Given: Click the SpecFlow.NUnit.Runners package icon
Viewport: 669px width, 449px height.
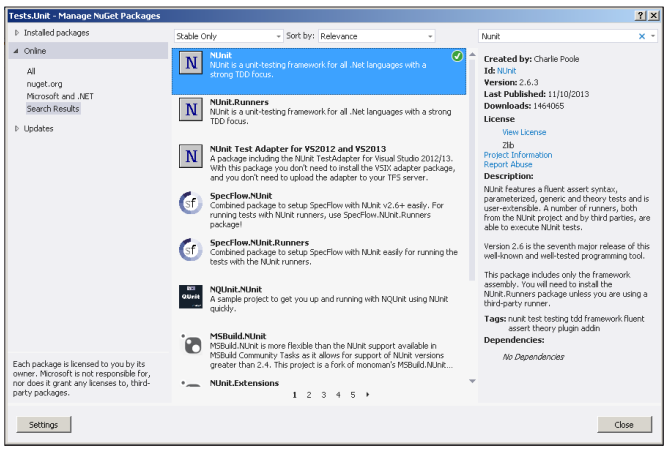Looking at the screenshot, I should (191, 250).
